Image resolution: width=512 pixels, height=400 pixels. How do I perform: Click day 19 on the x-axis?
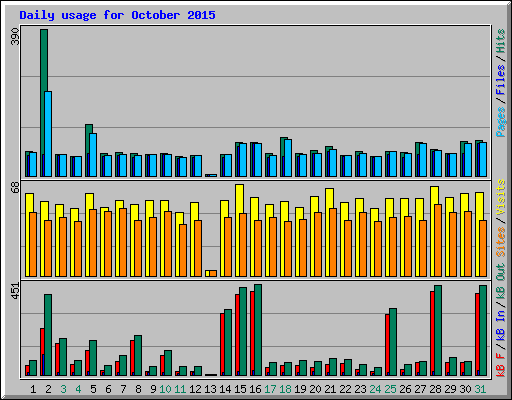[300, 389]
